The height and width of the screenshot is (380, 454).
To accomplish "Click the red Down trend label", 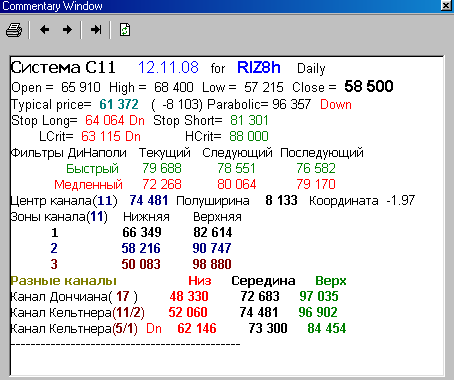I will click(x=336, y=104).
